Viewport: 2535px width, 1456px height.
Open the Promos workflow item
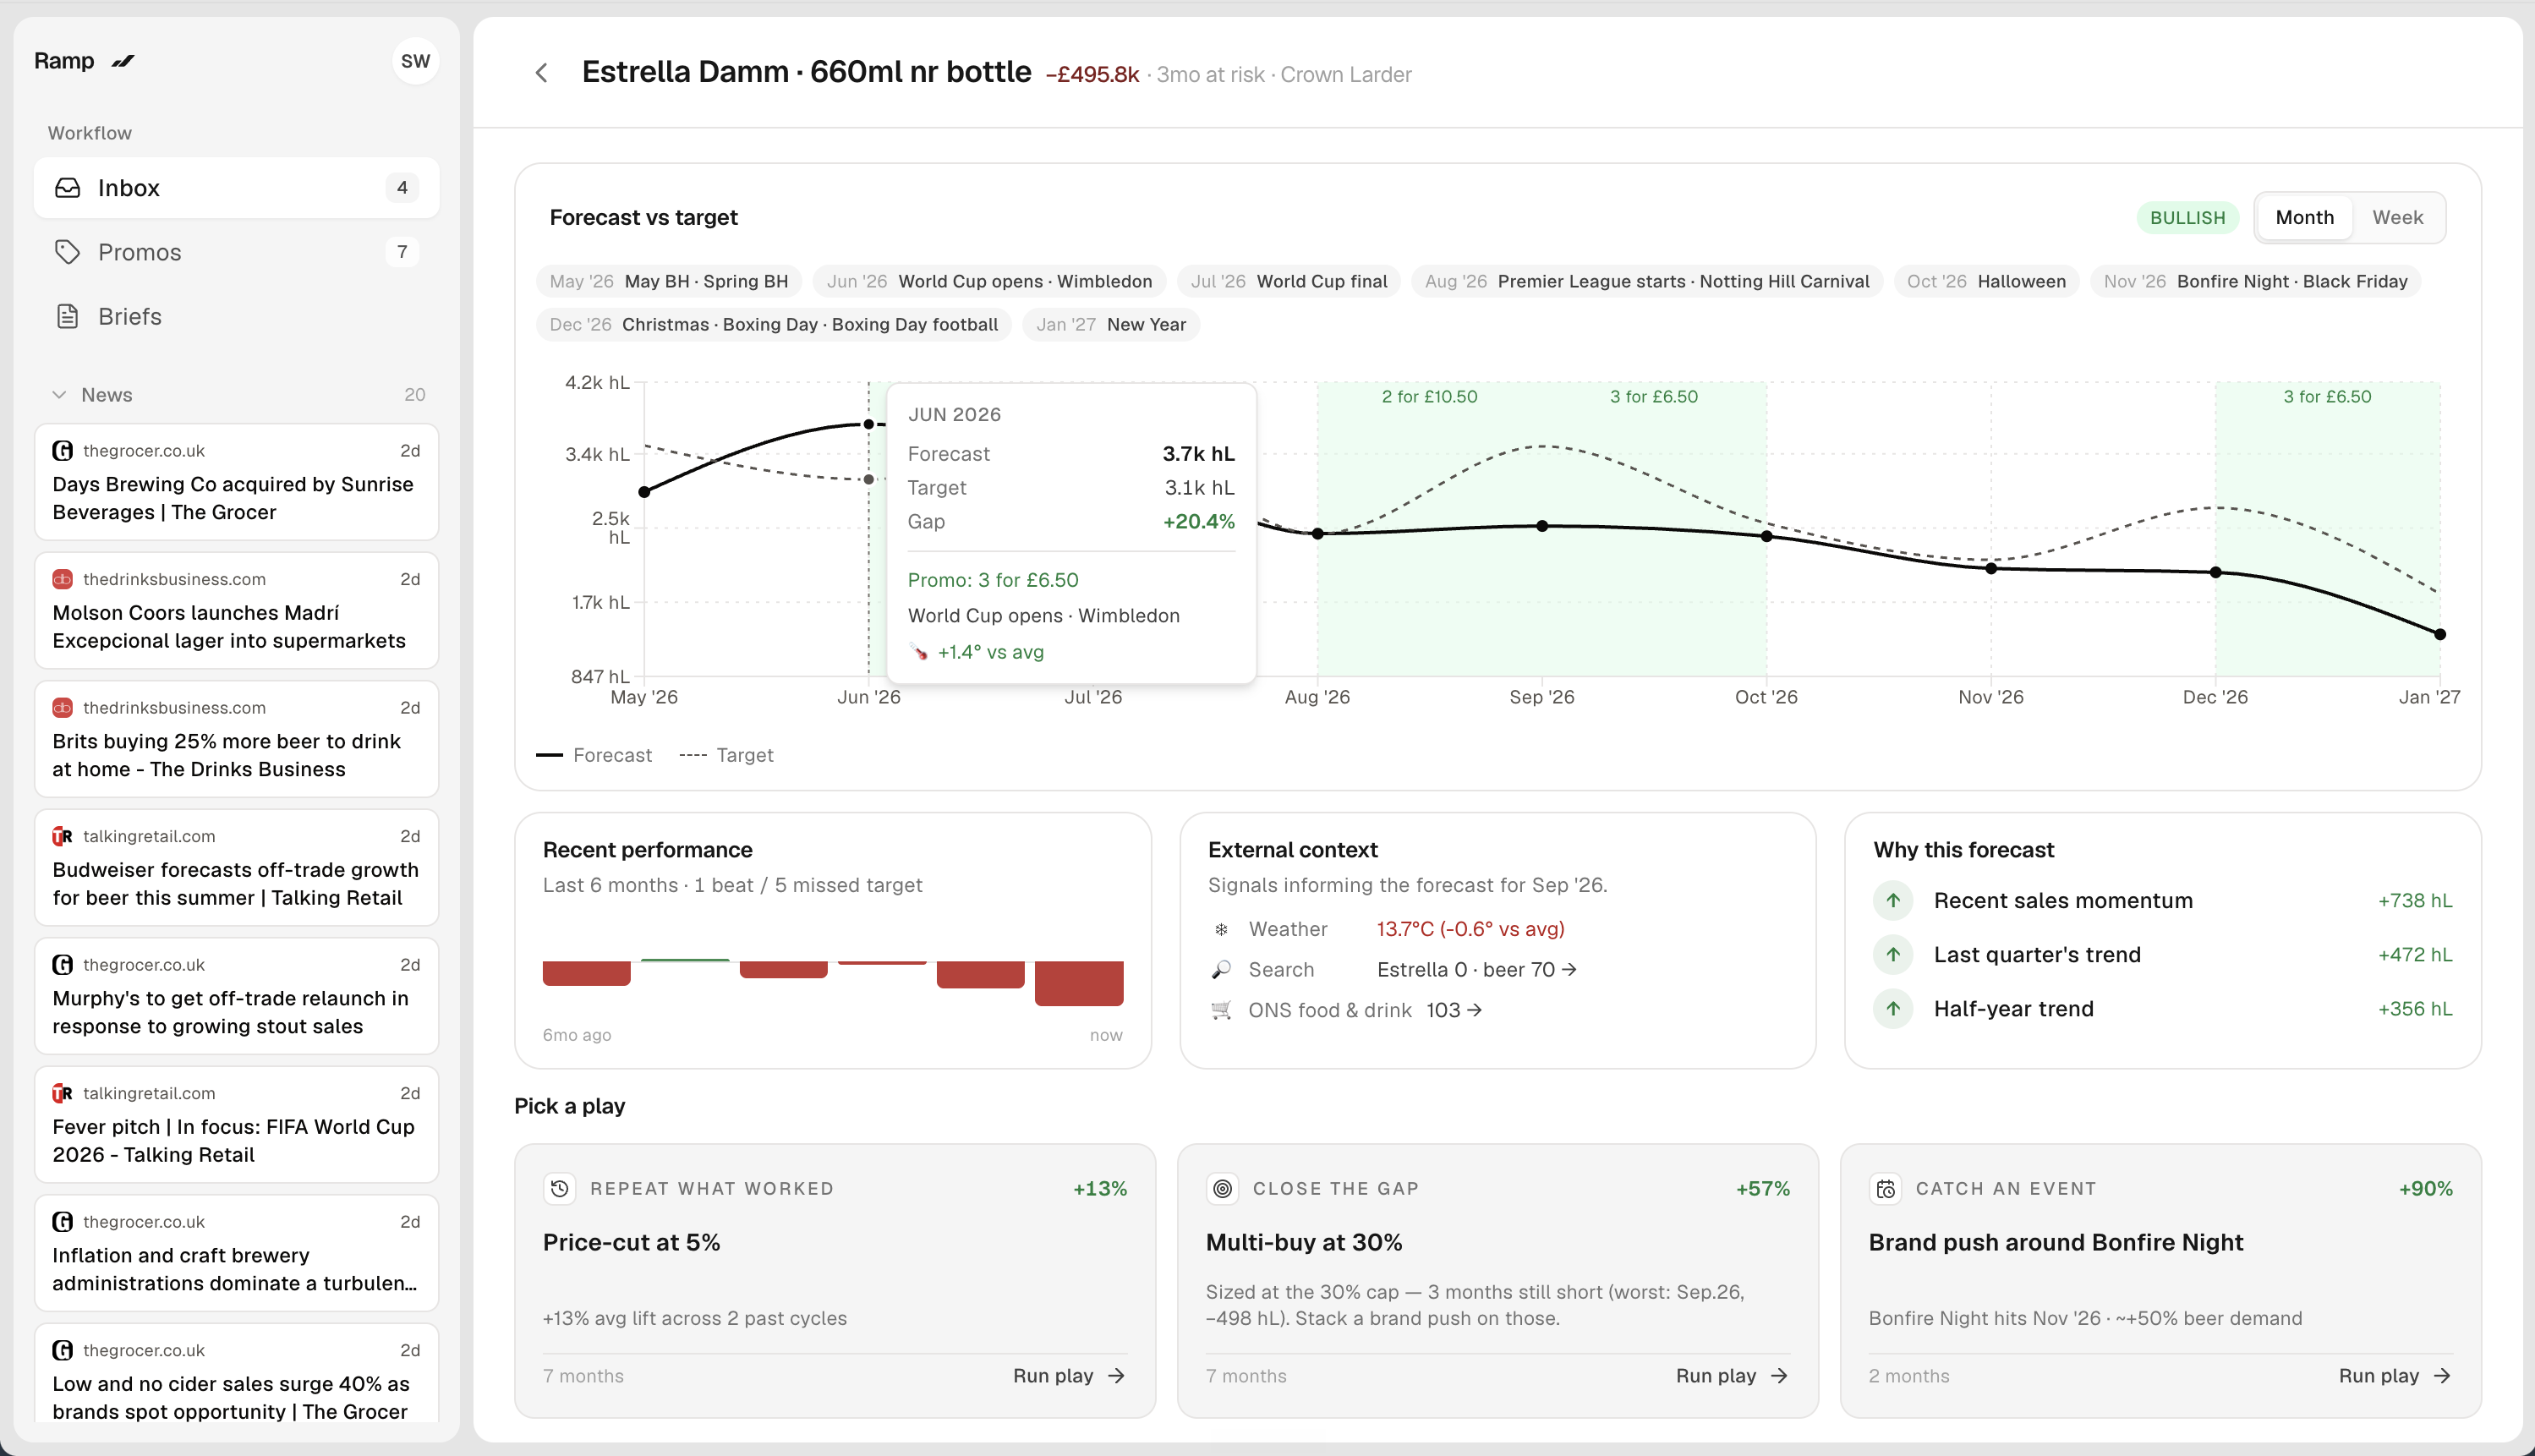click(236, 252)
